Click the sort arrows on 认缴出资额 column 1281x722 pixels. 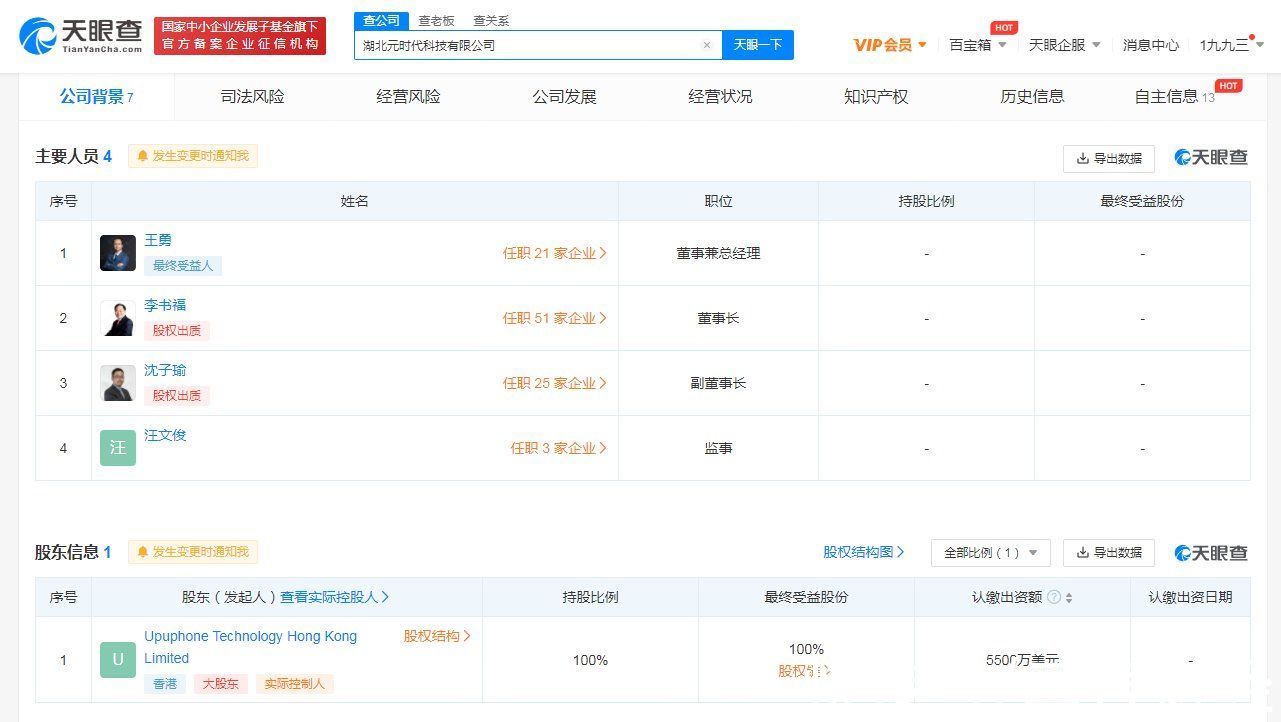click(1069, 597)
